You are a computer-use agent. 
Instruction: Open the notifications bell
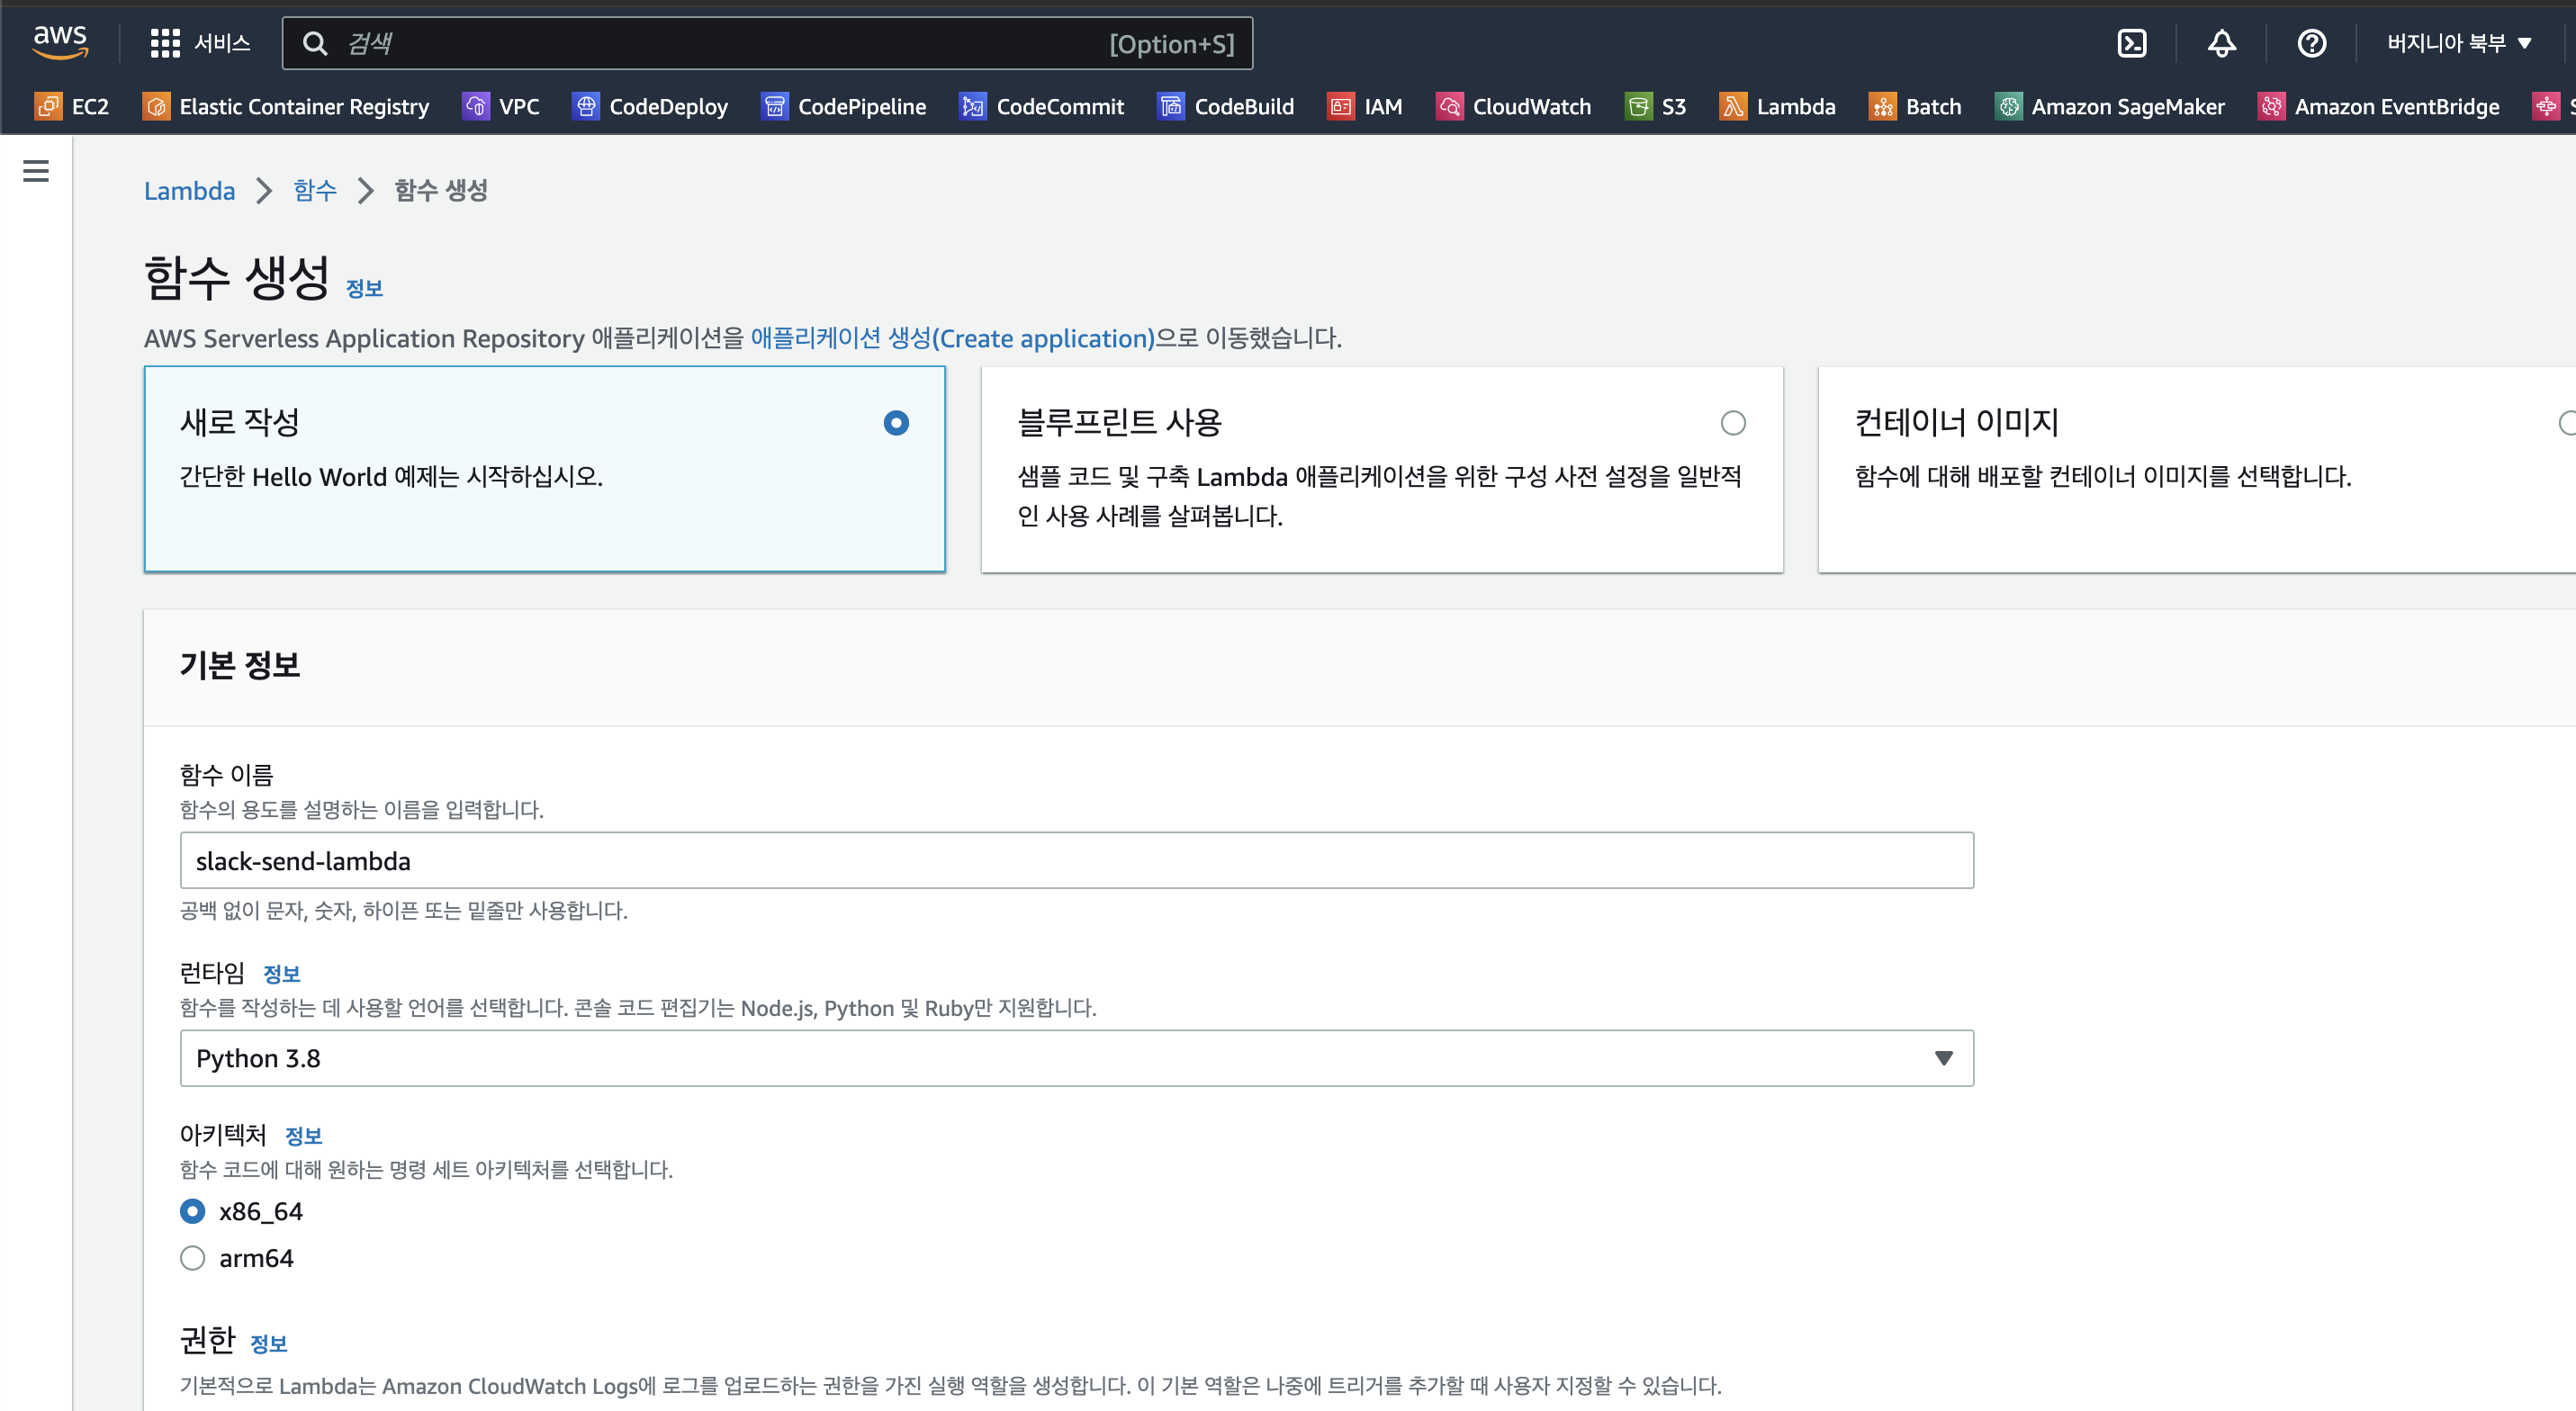click(2221, 43)
